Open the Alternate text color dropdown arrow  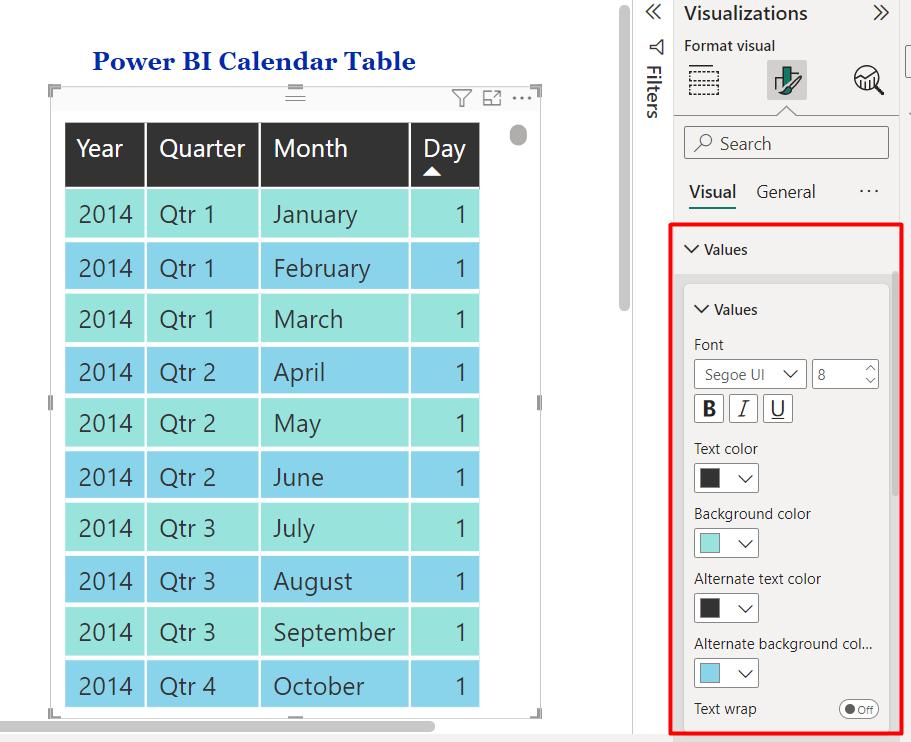point(745,609)
